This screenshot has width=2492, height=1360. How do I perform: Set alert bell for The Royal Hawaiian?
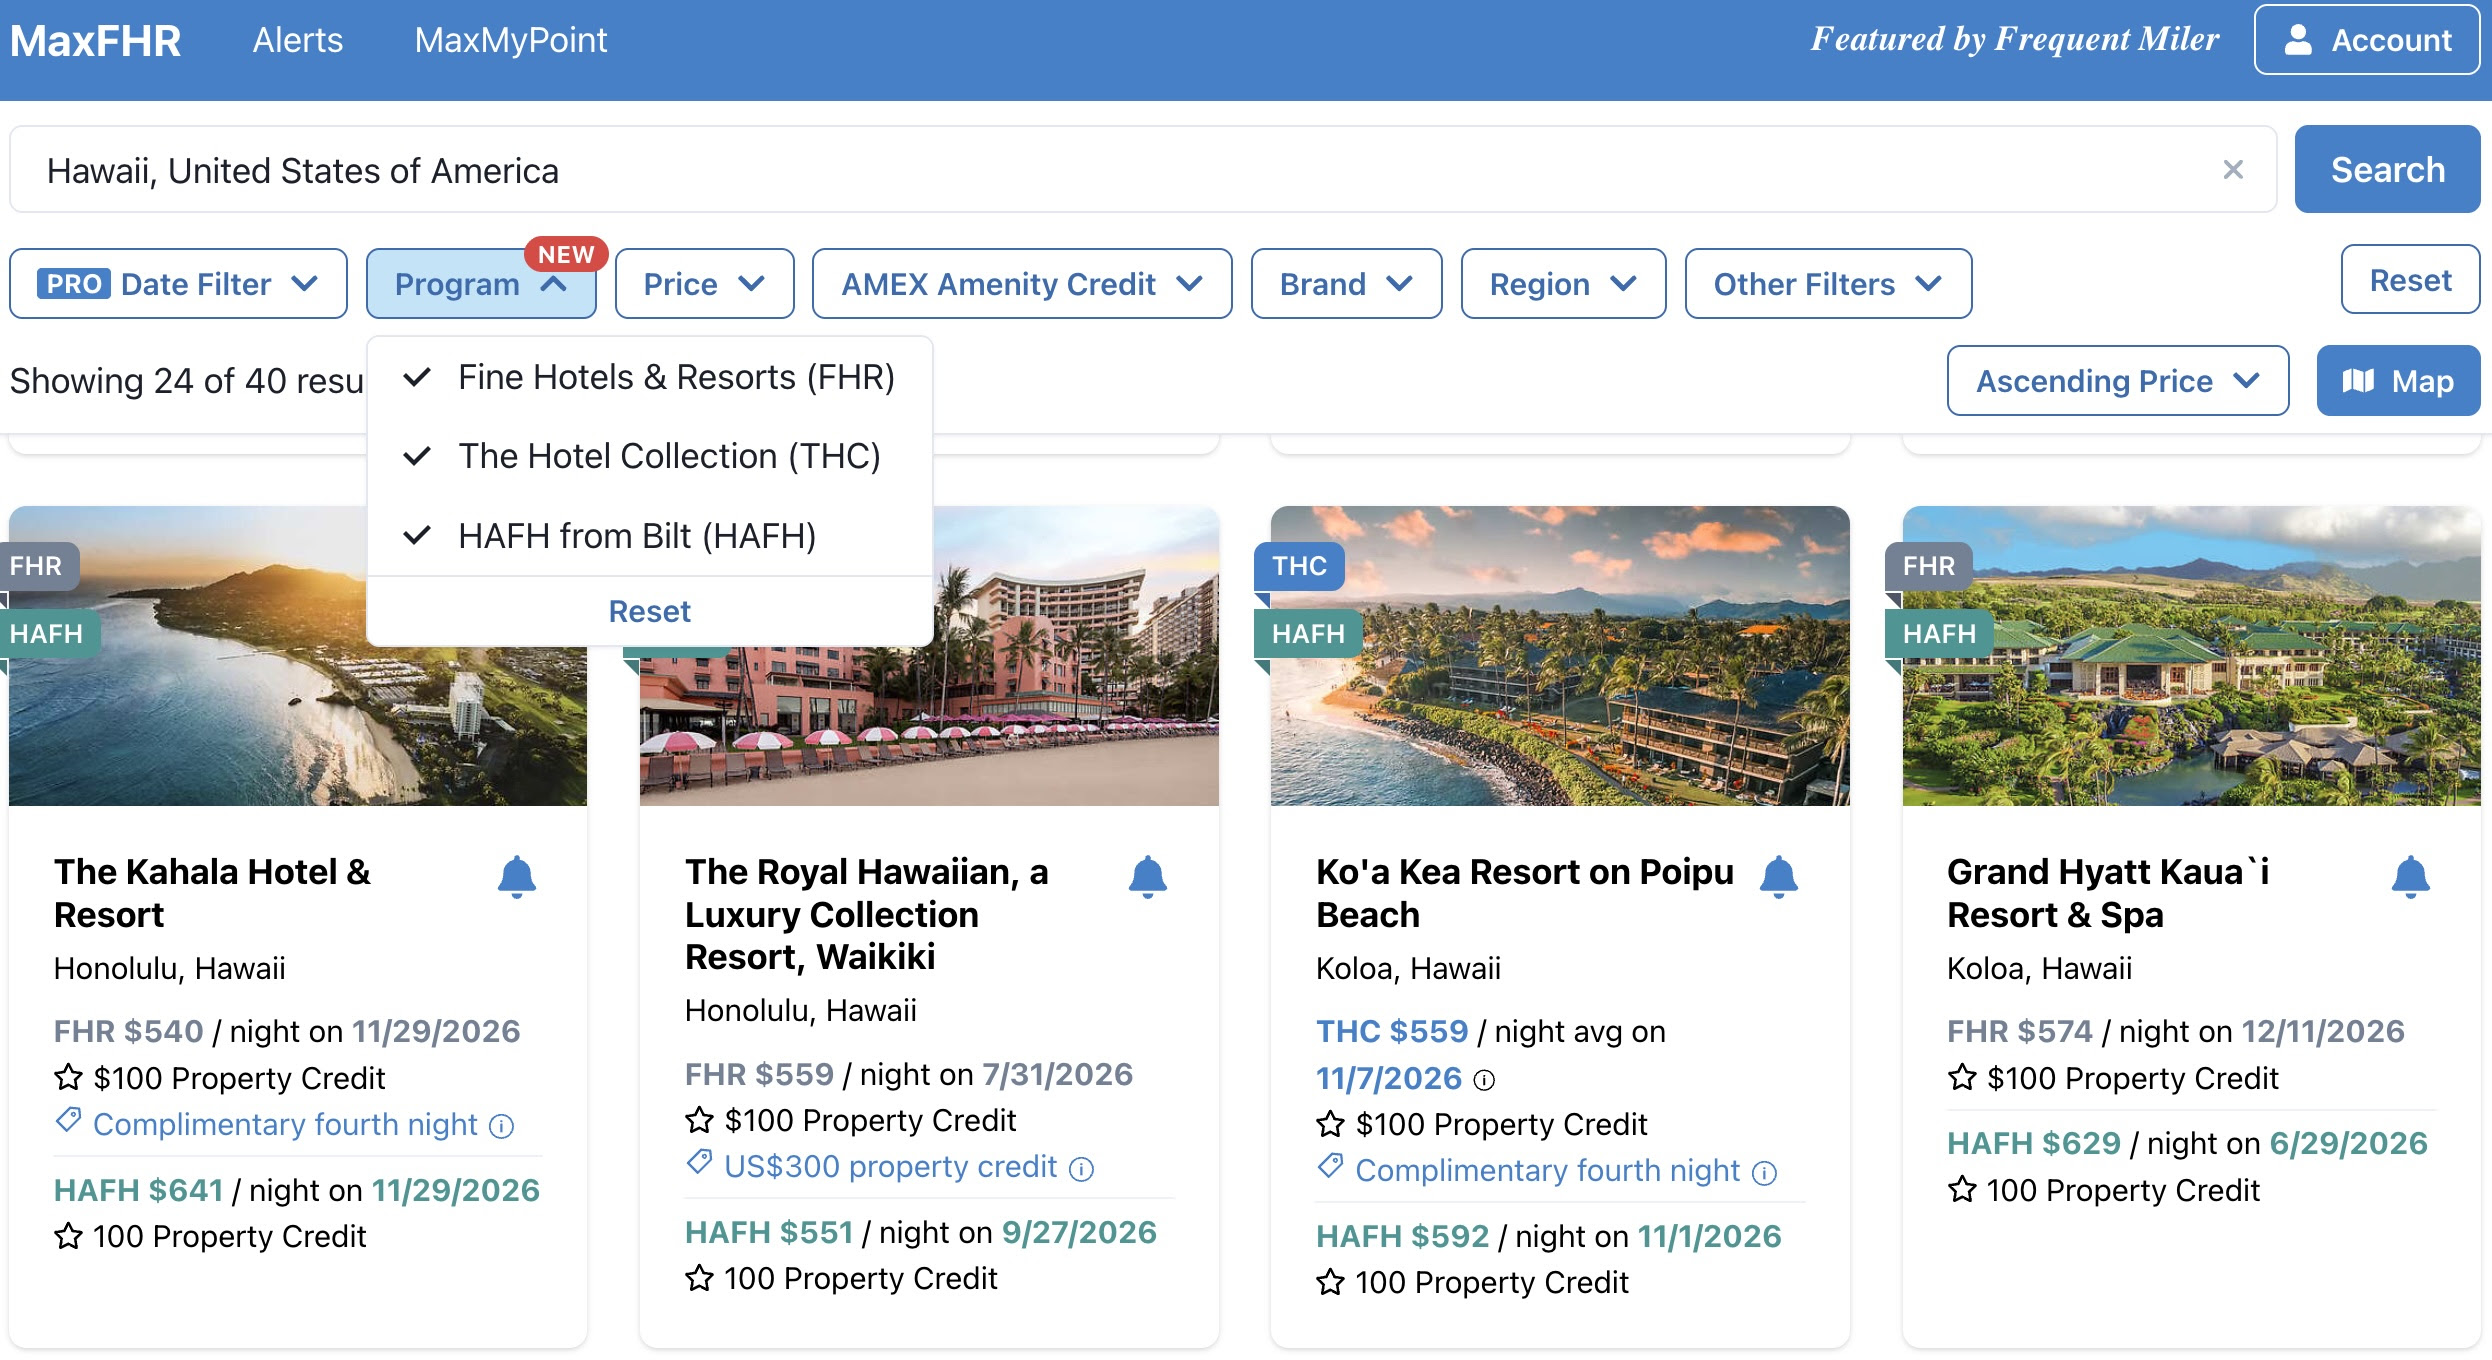point(1148,877)
